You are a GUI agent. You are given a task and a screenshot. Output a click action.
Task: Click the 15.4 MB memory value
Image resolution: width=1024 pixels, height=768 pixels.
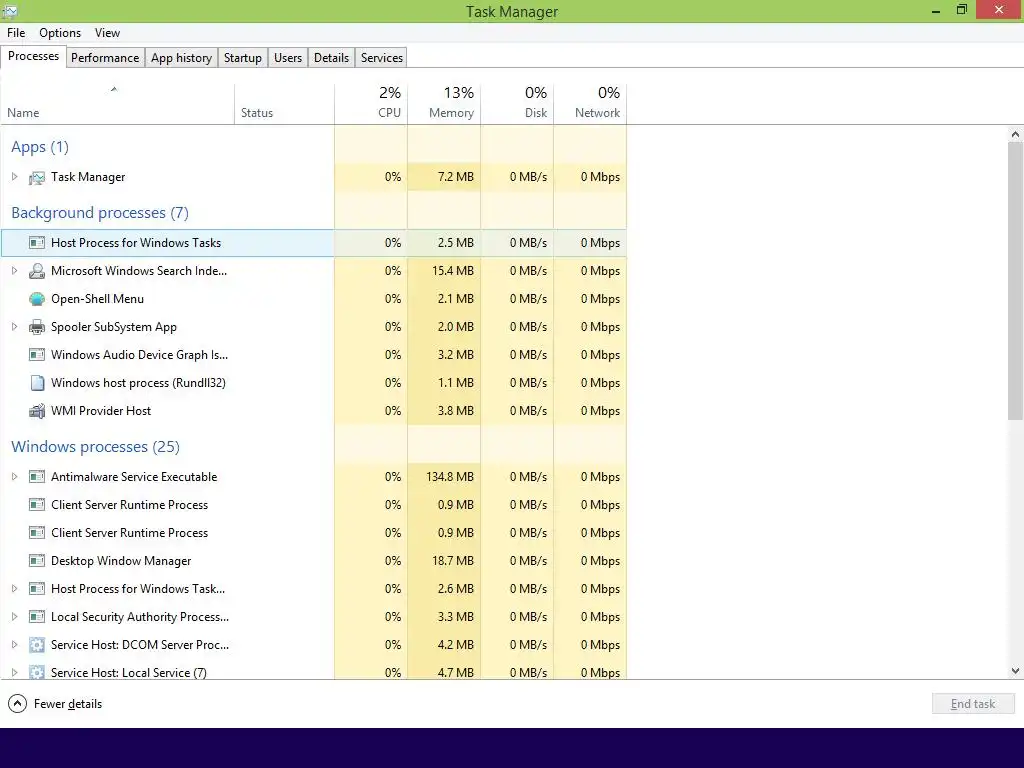(x=453, y=271)
